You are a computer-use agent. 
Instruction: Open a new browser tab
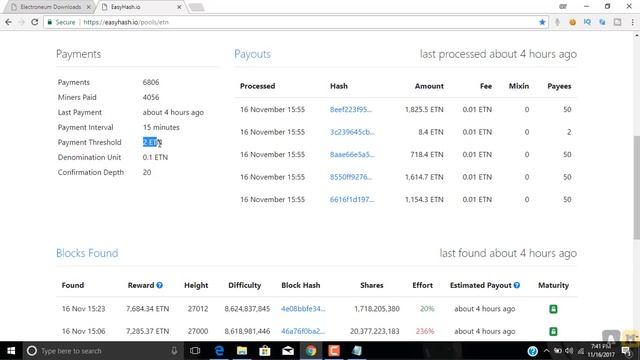(x=196, y=7)
